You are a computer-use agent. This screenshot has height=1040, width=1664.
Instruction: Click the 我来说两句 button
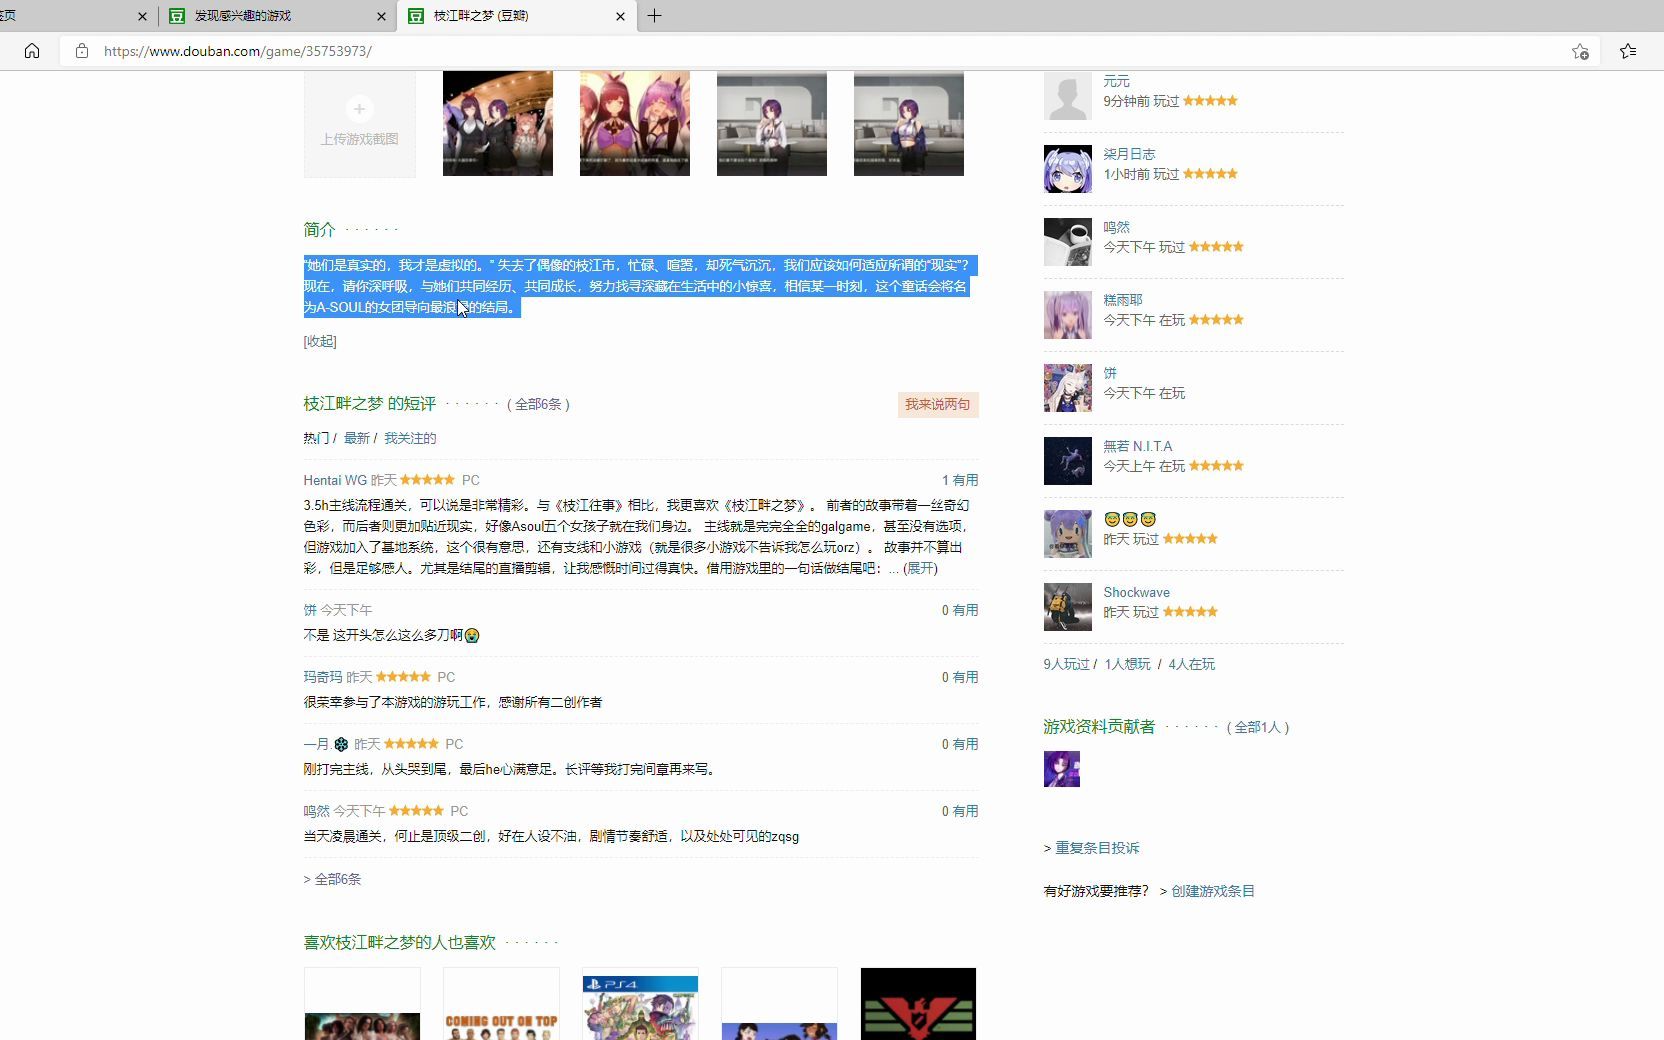coord(938,404)
